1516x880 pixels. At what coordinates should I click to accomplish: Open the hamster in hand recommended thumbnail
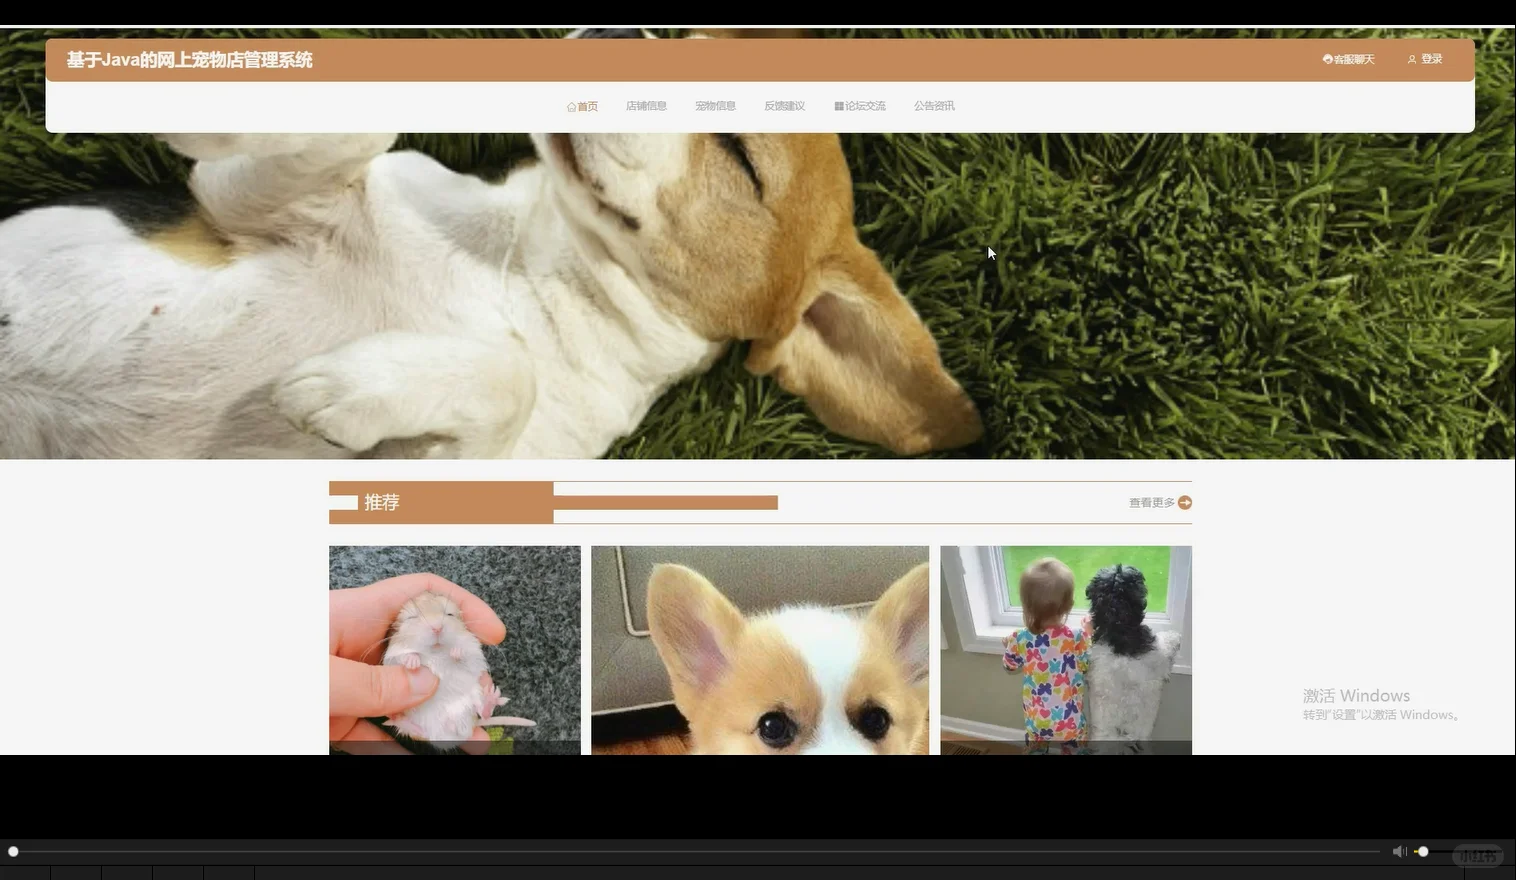click(455, 650)
